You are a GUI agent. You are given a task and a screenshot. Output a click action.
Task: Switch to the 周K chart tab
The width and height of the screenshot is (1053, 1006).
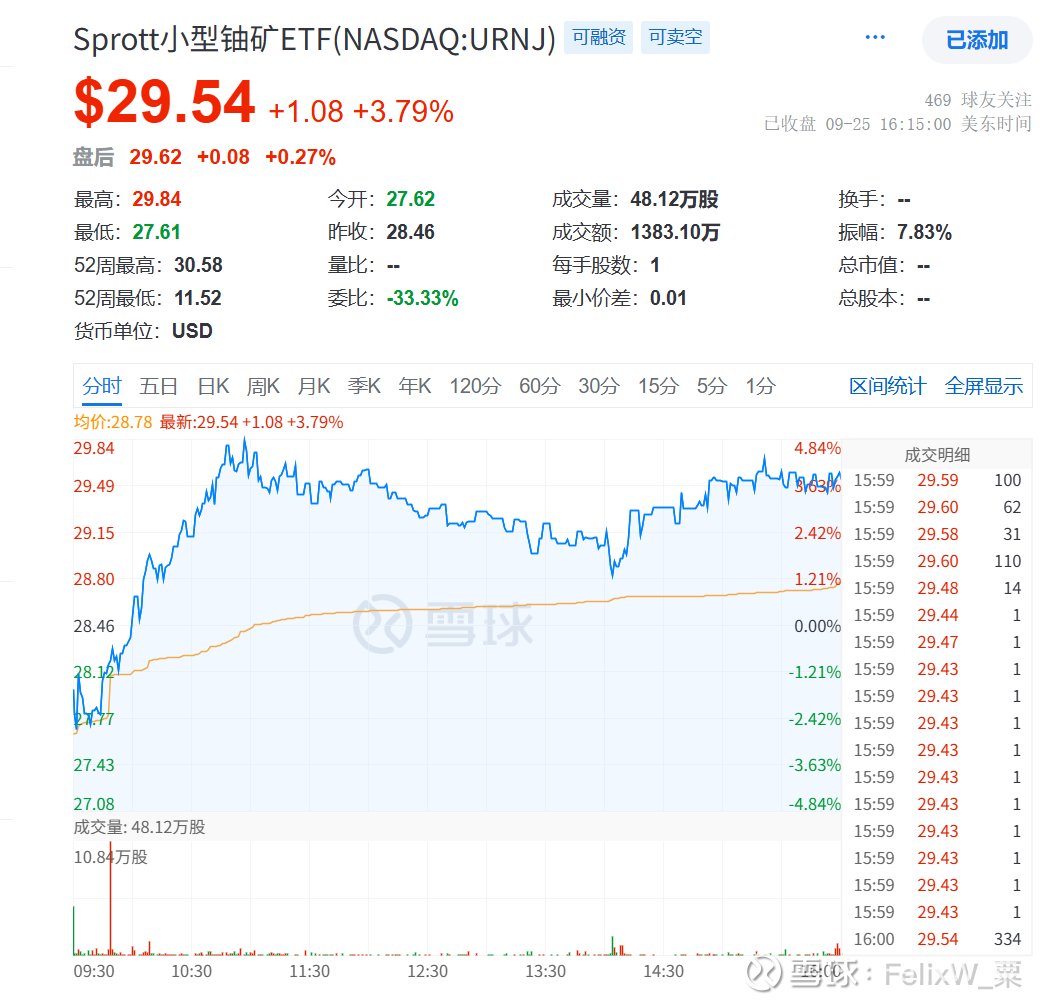coord(263,387)
